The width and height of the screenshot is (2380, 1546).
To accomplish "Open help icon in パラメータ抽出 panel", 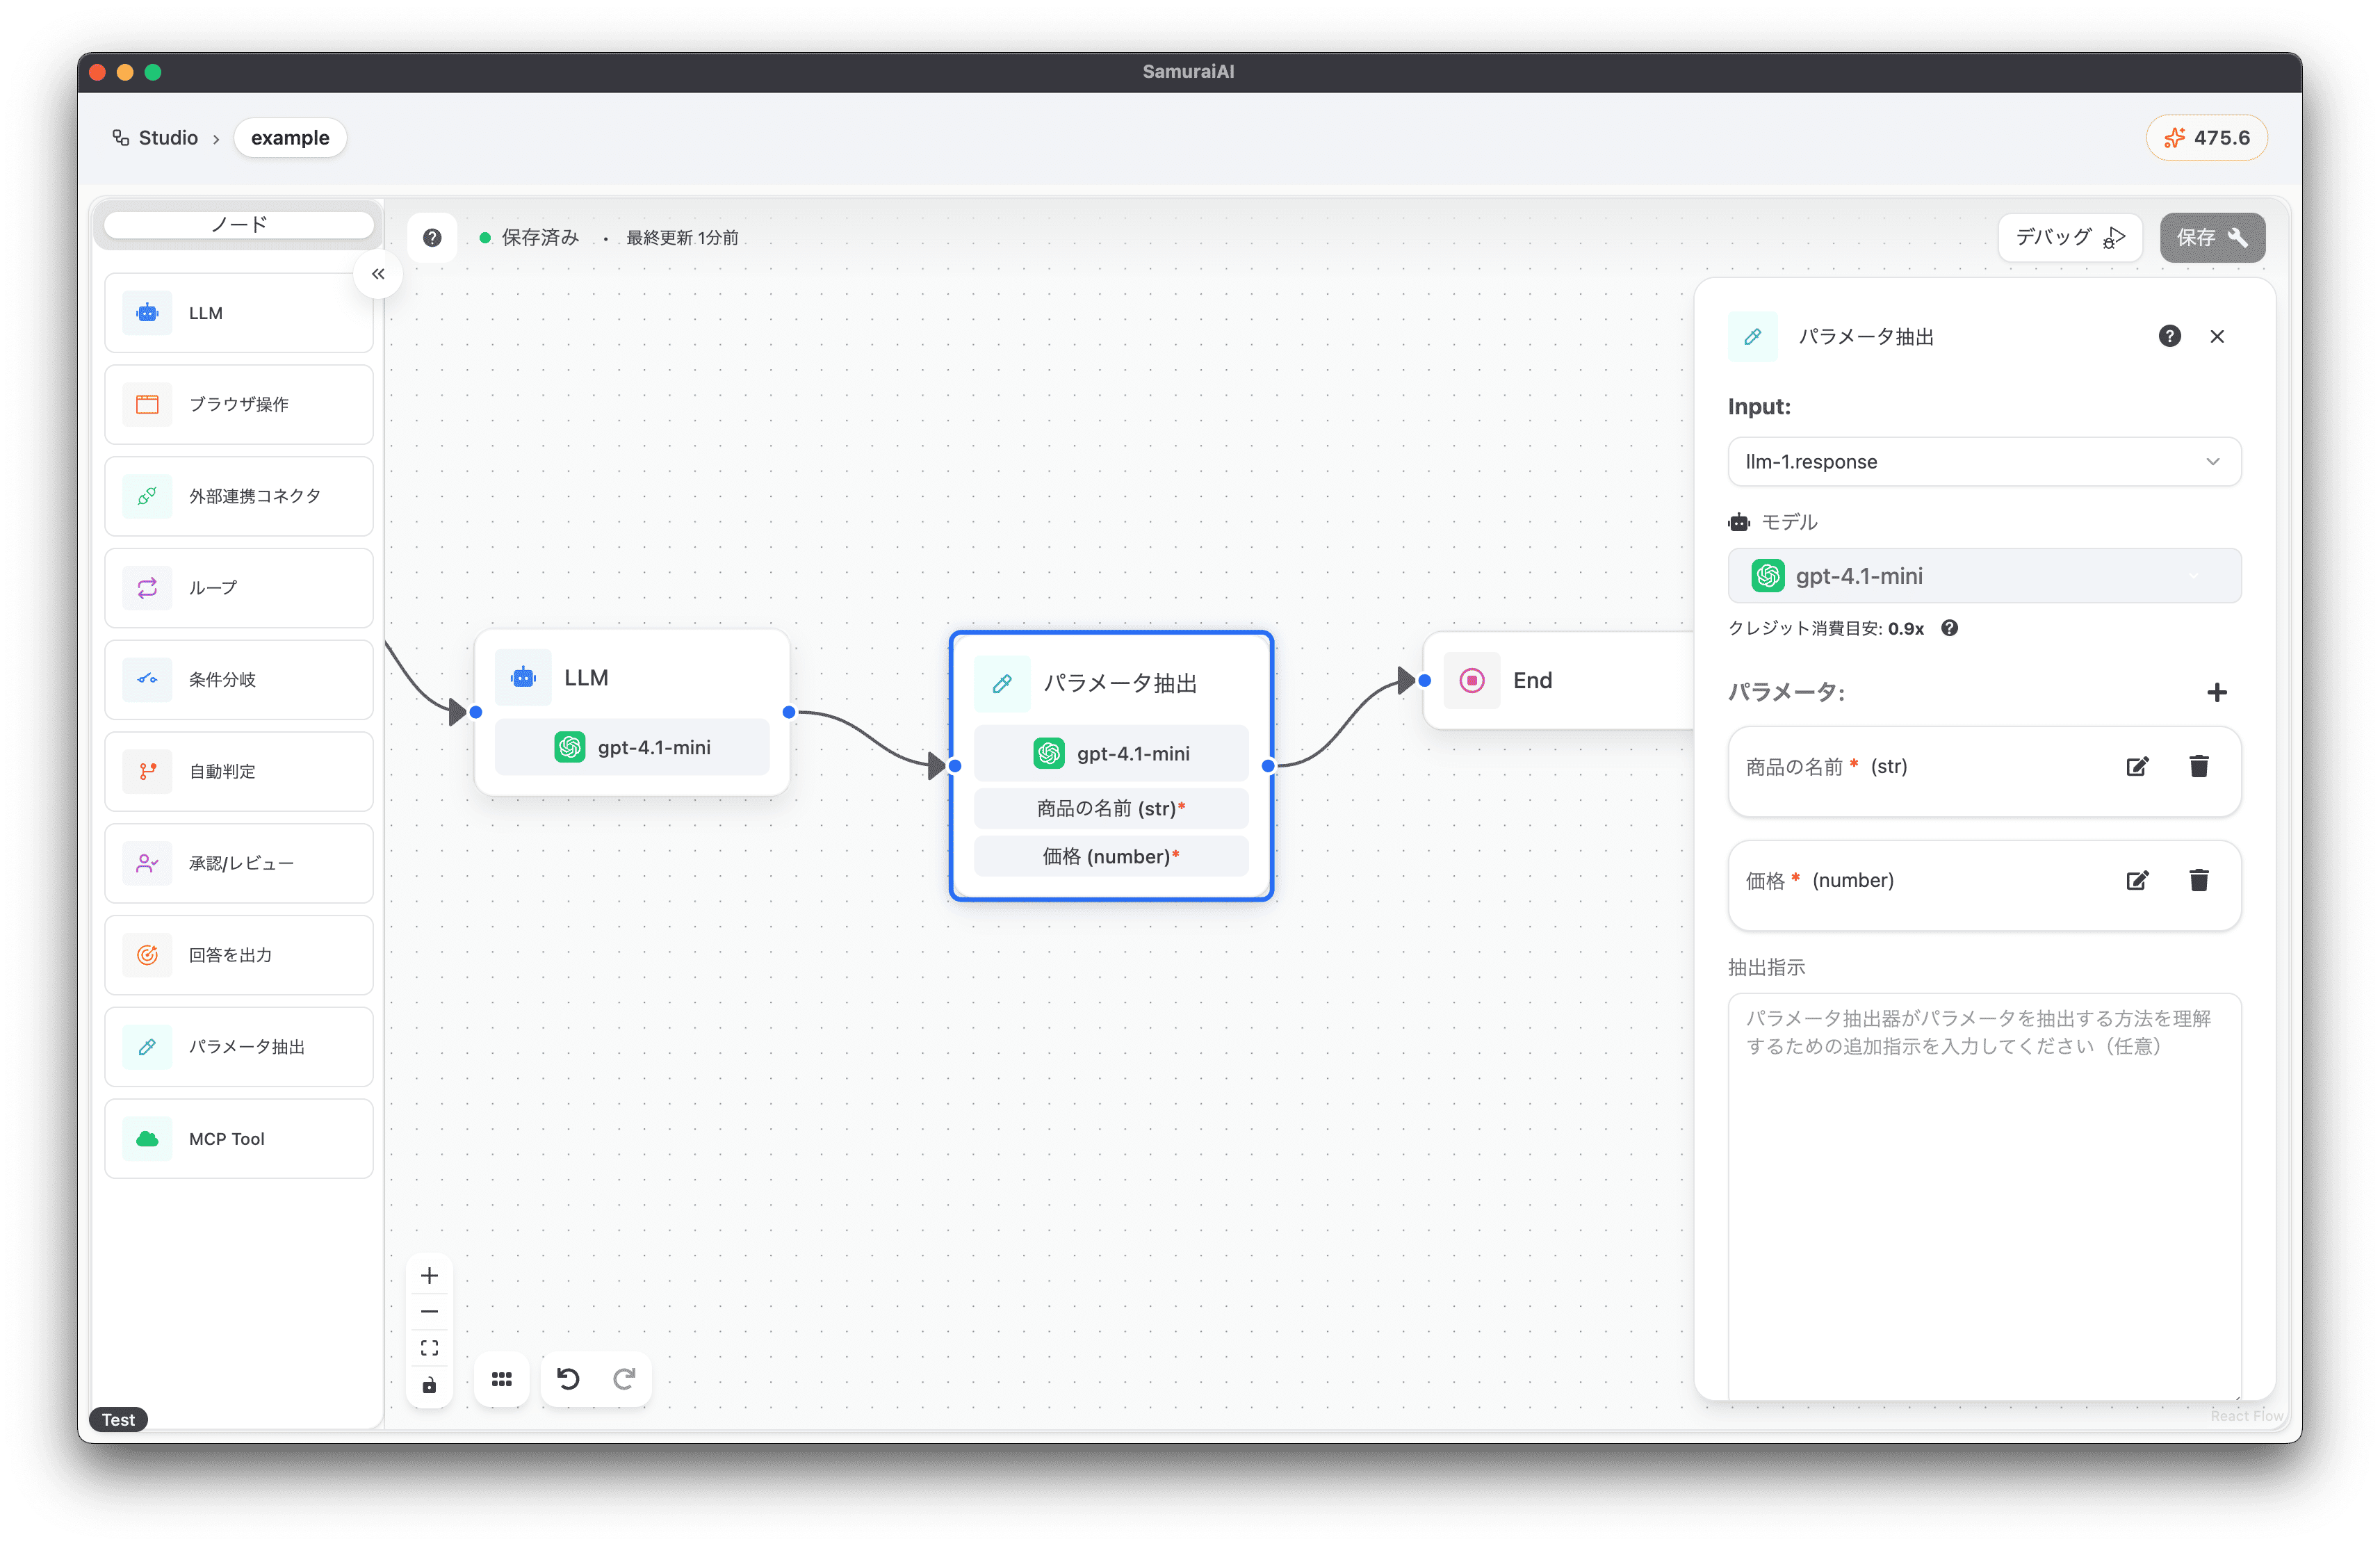I will click(x=2169, y=336).
